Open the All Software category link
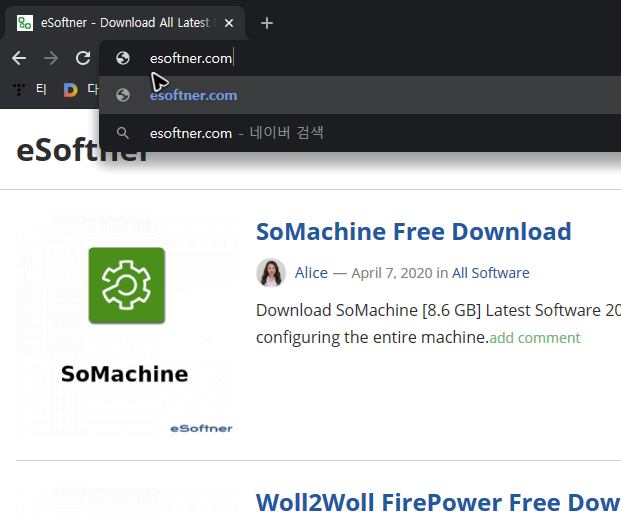The height and width of the screenshot is (514, 621). click(491, 273)
